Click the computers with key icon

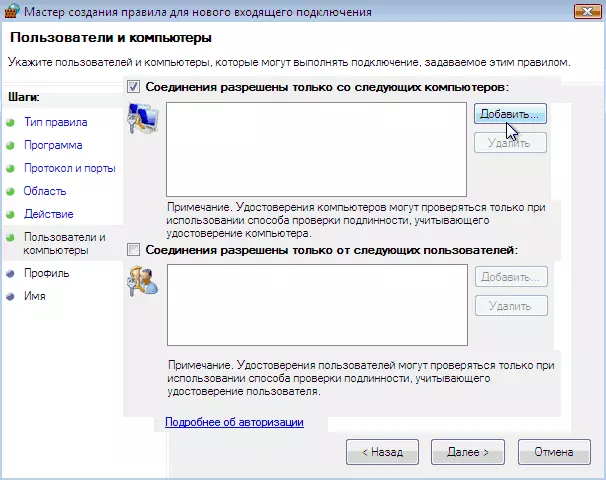[x=143, y=118]
